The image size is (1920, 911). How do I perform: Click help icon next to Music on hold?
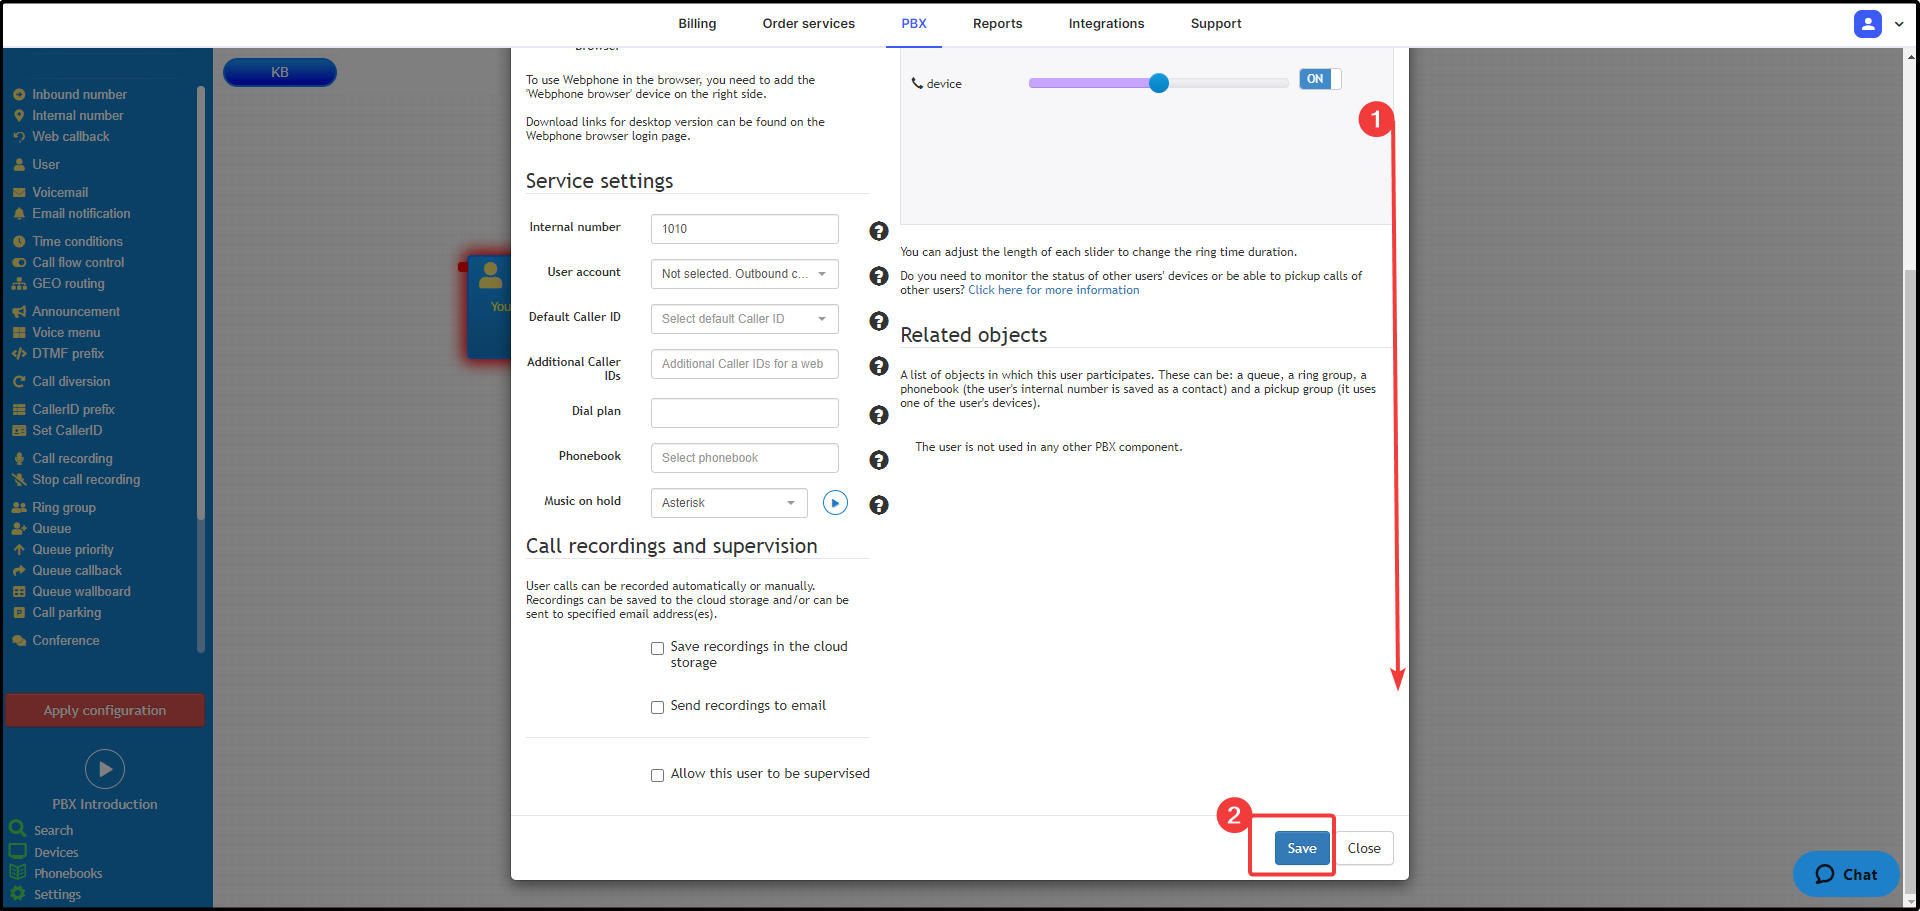[878, 505]
